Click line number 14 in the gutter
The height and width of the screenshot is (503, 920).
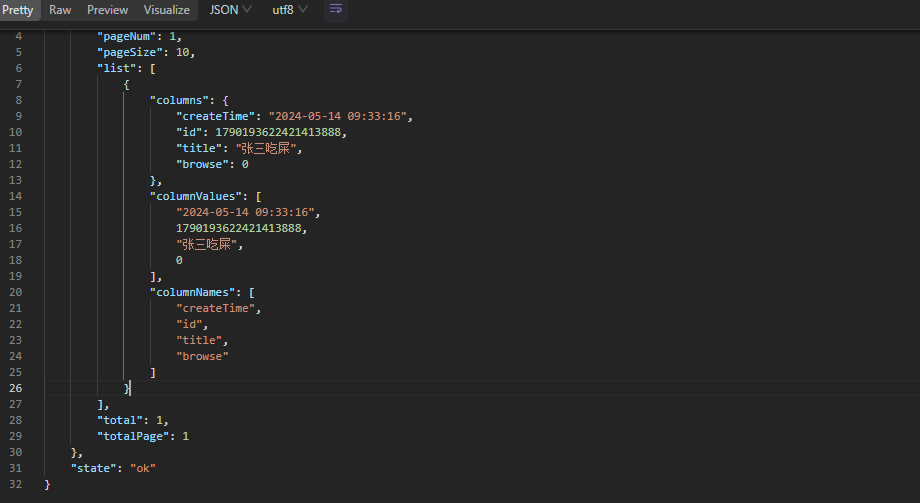click(x=16, y=196)
